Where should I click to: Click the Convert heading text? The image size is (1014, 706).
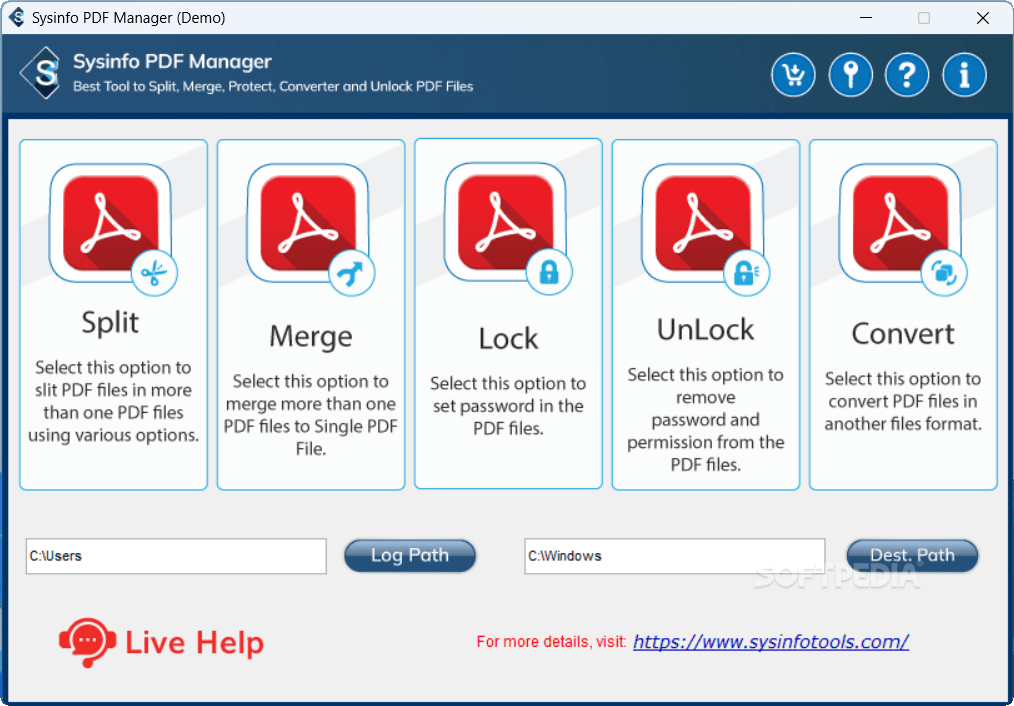[903, 334]
